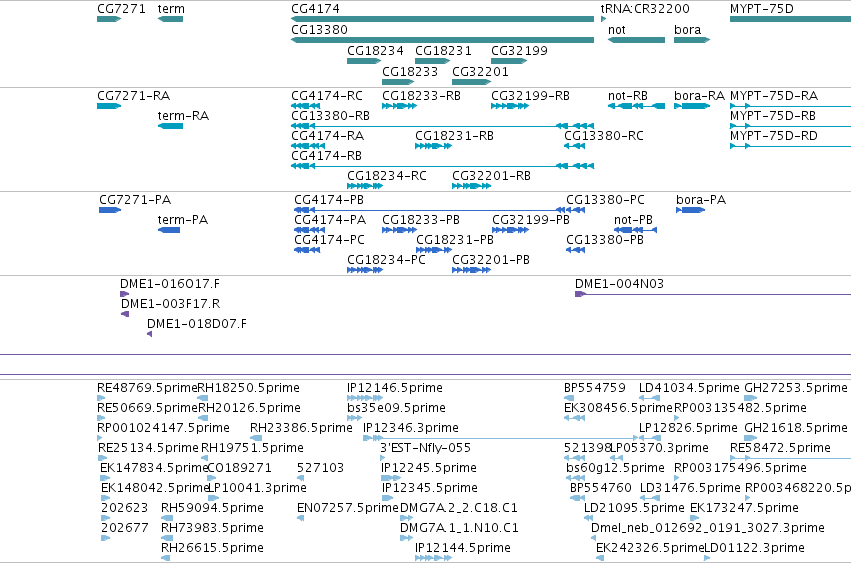The image size is (851, 563).
Task: Select the CG18231-RB transcript
Action: (x=433, y=146)
